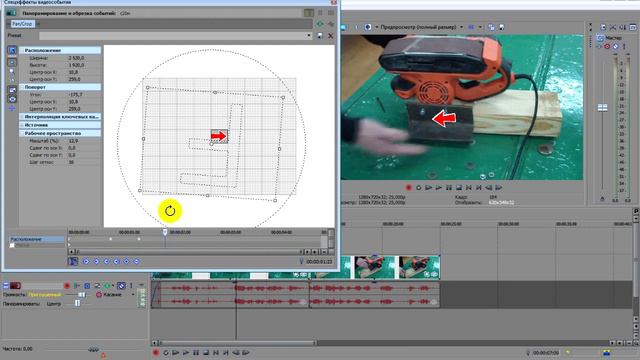
Task: Collapse the Расположение section
Action: 22,51
